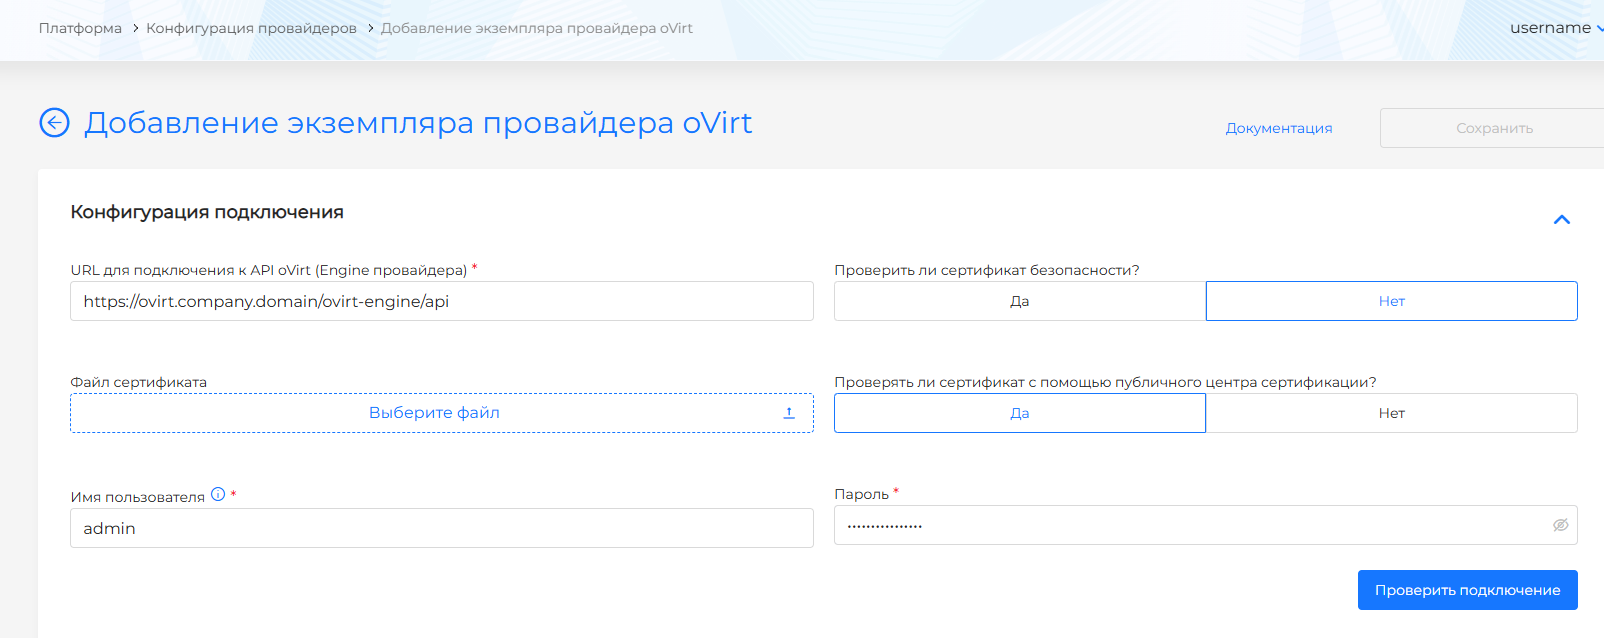The width and height of the screenshot is (1604, 638).
Task: Choose Да for public certification center check
Action: [1019, 413]
